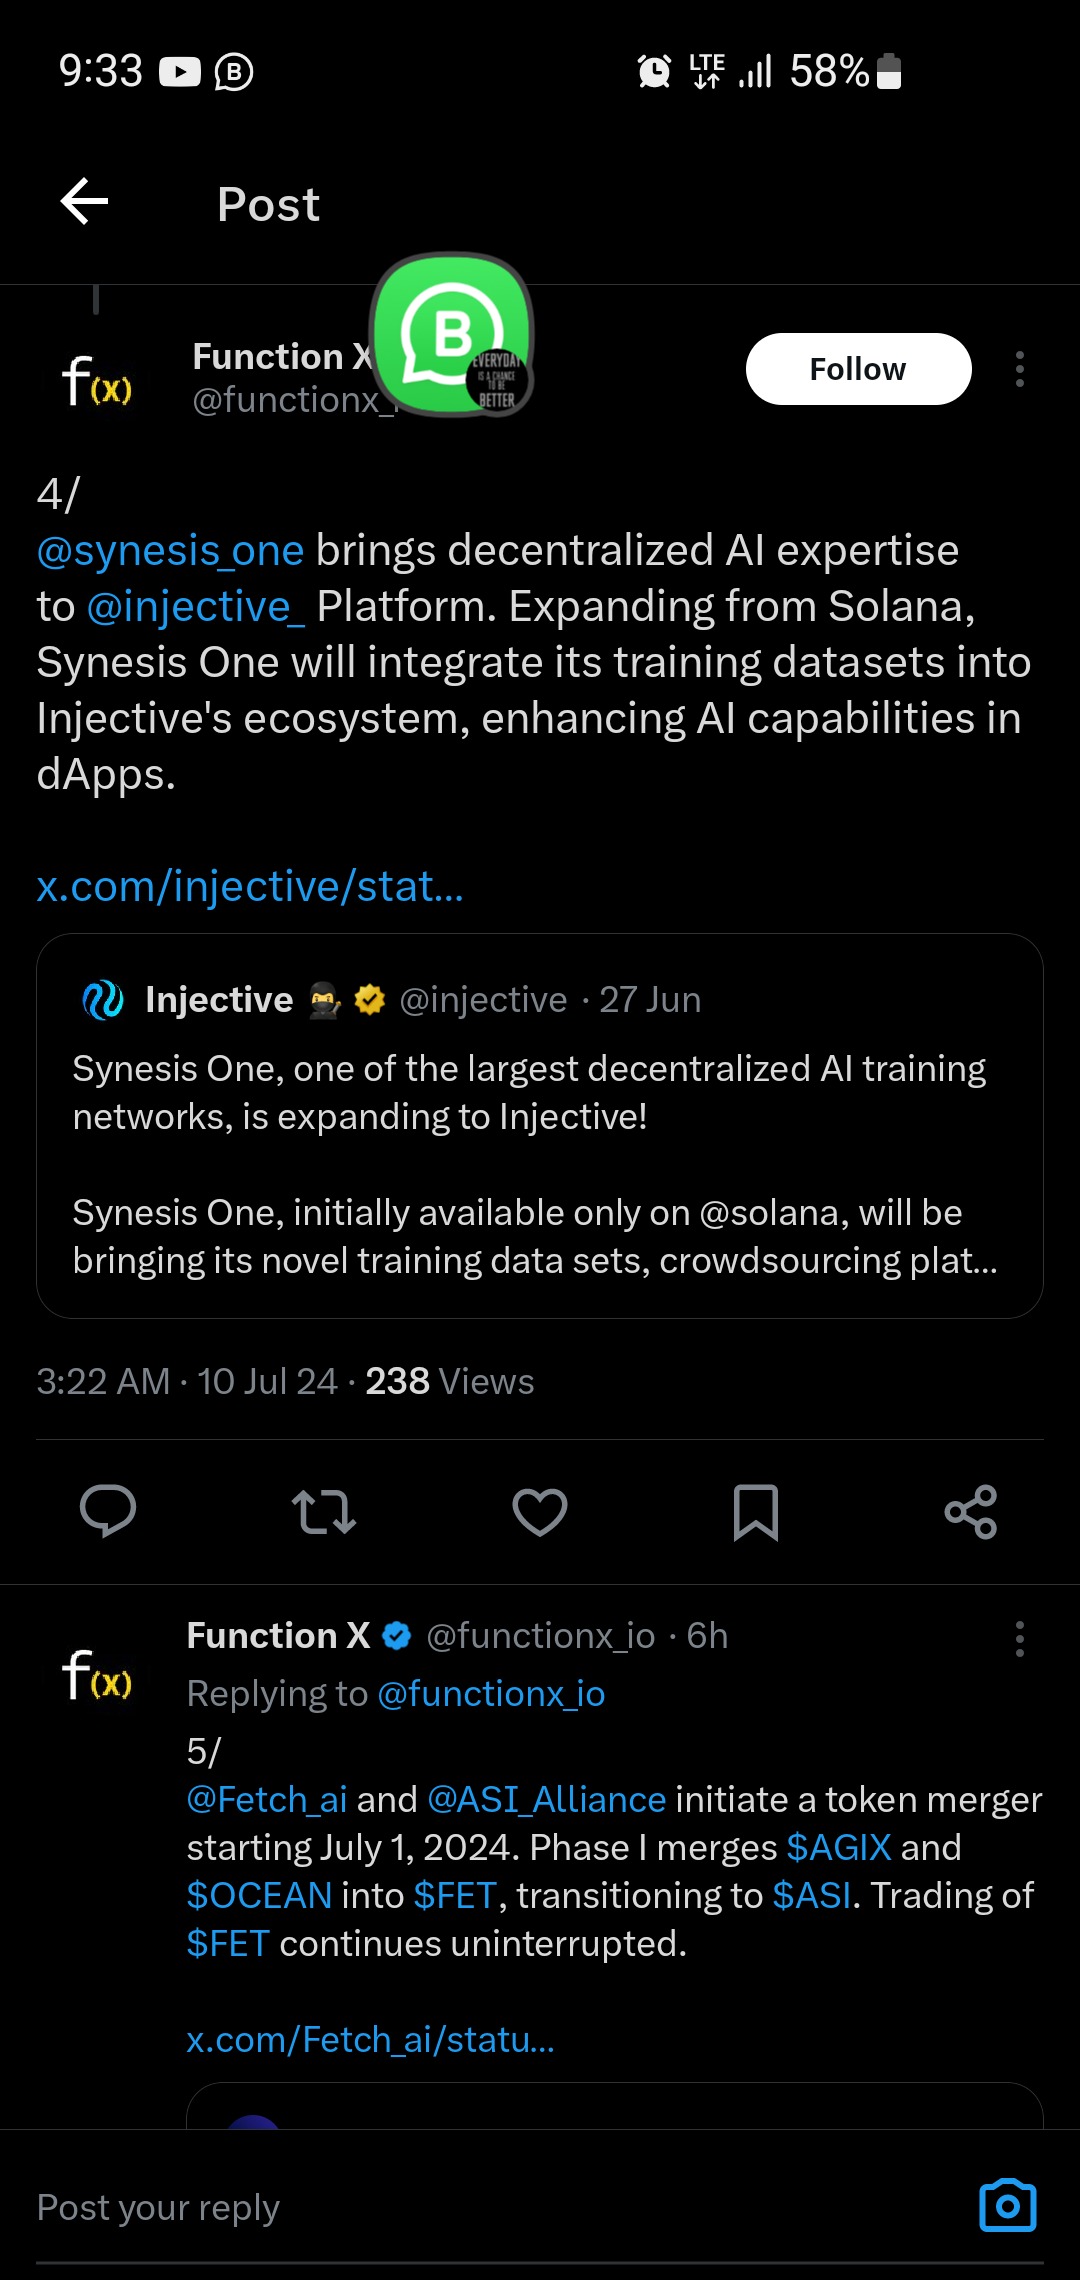Tap the reply speech bubble icon
The width and height of the screenshot is (1080, 2280).
(x=108, y=1511)
